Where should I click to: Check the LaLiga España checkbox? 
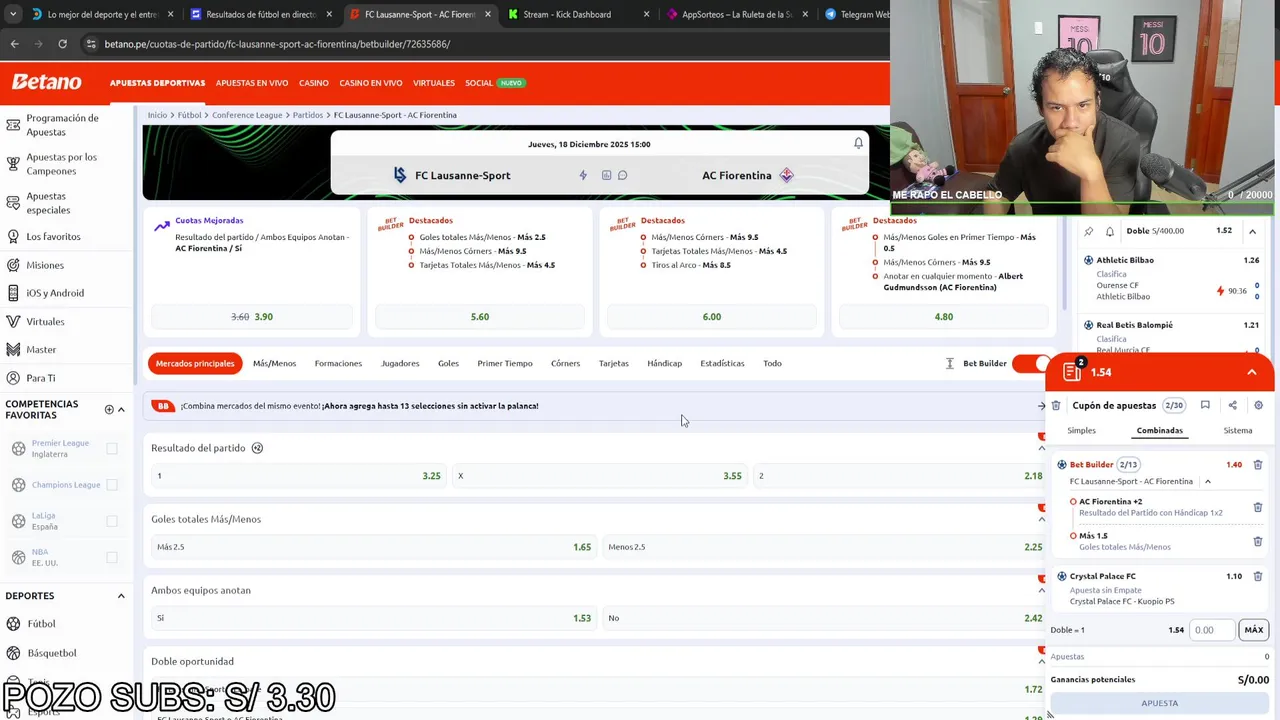[x=112, y=521]
